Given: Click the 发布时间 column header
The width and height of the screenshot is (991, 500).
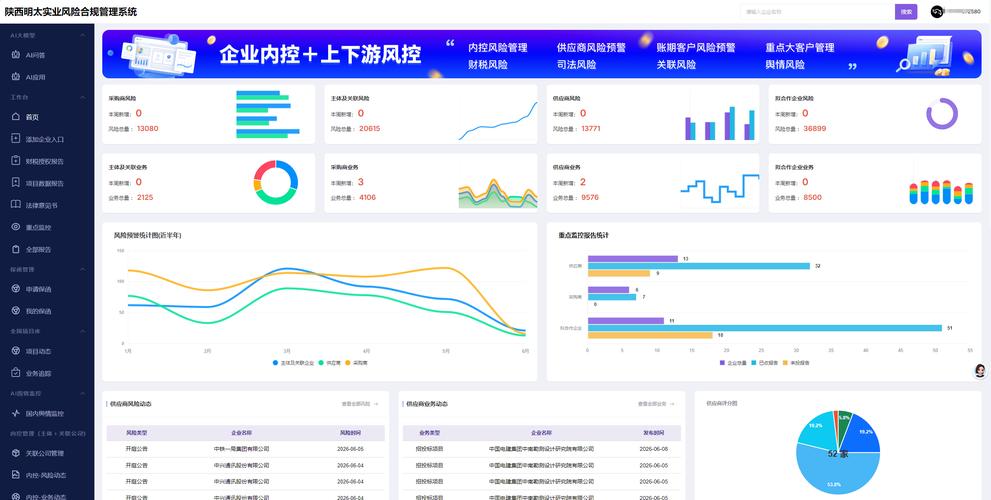Looking at the screenshot, I should pos(654,433).
